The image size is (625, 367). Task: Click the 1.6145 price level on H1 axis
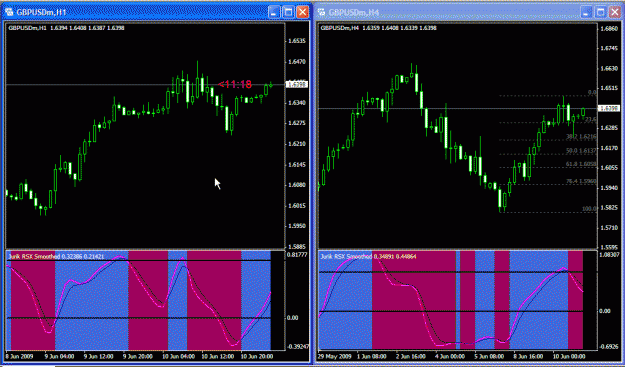click(297, 165)
